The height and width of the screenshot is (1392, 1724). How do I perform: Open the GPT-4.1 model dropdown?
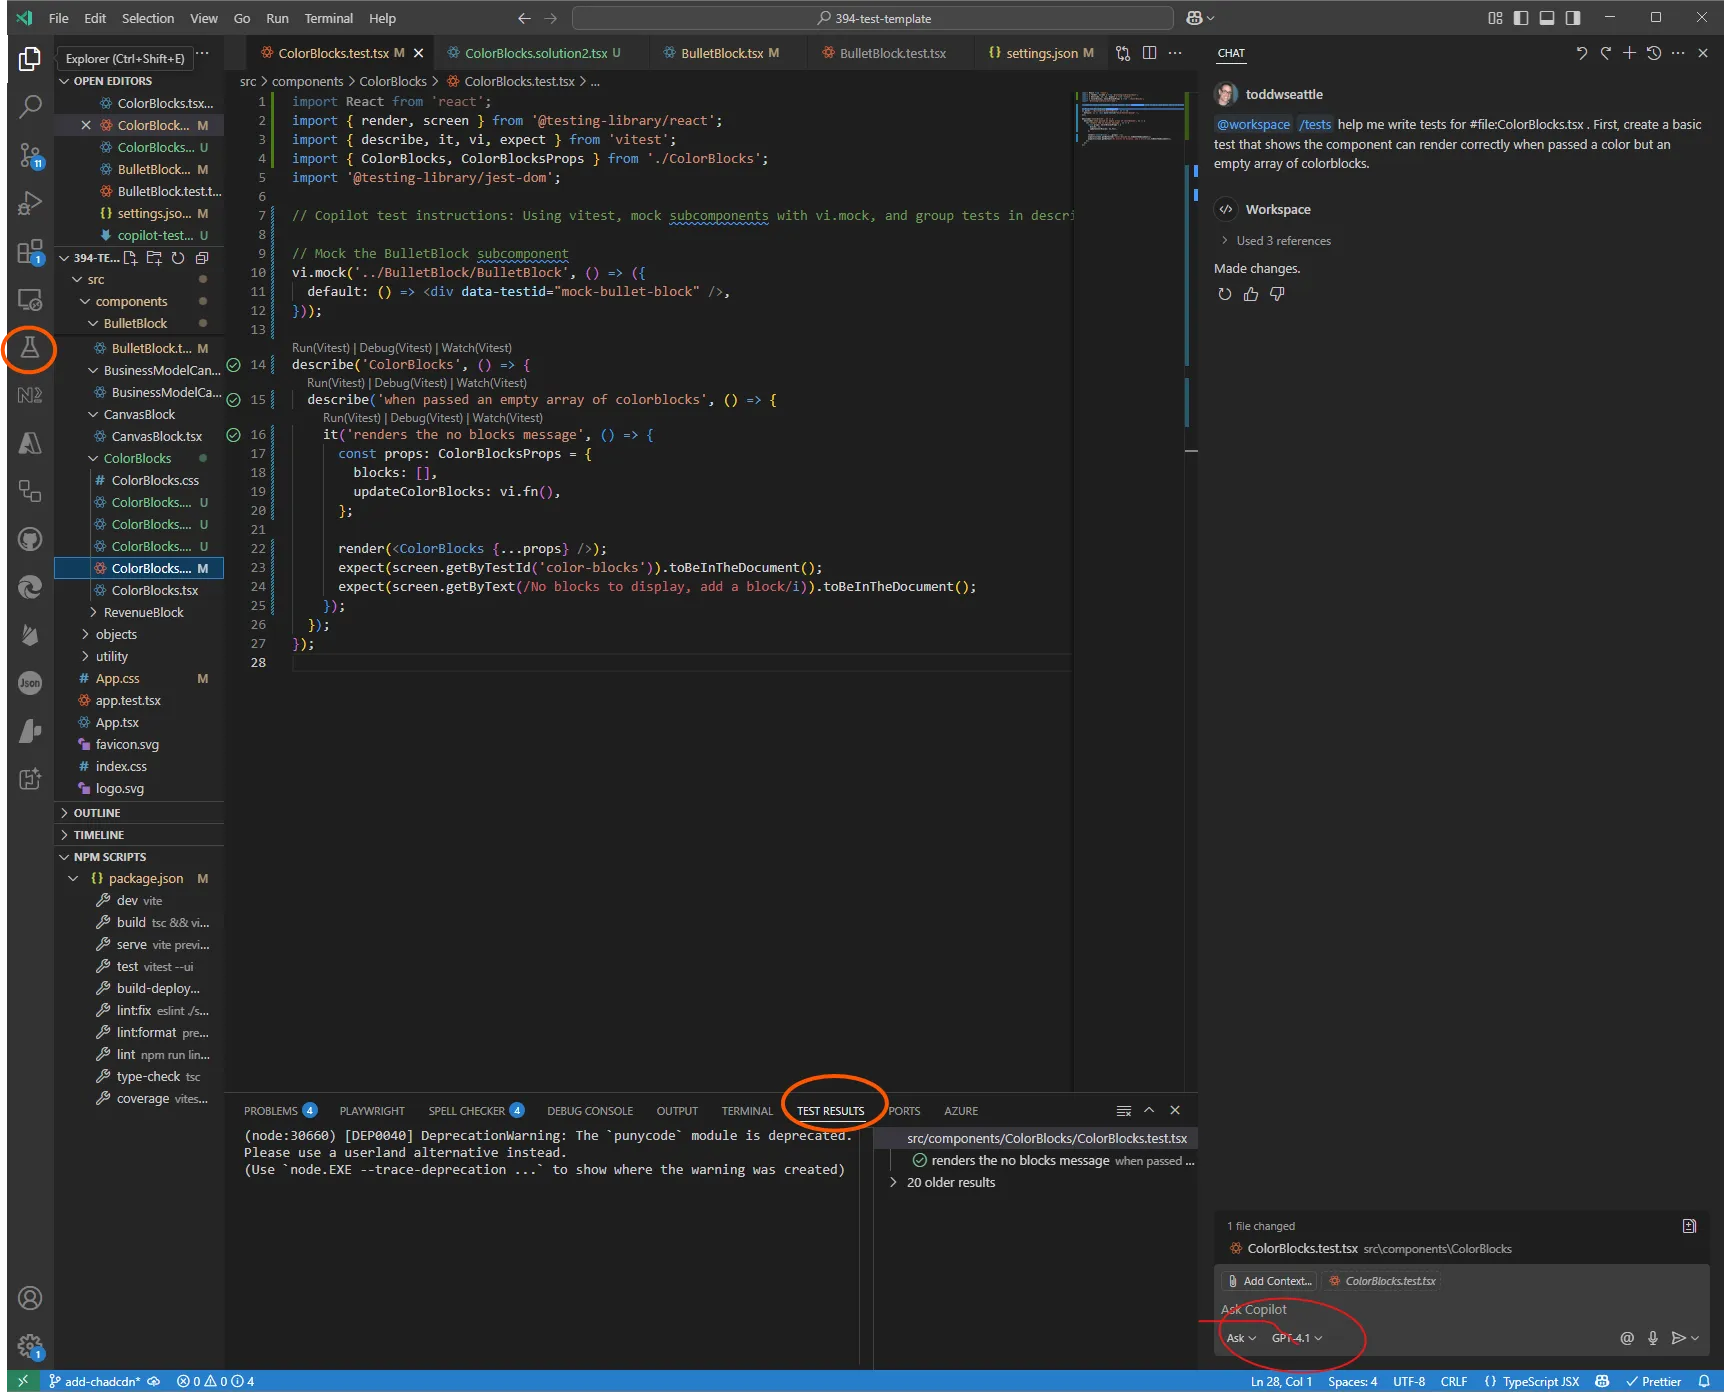pyautogui.click(x=1294, y=1337)
